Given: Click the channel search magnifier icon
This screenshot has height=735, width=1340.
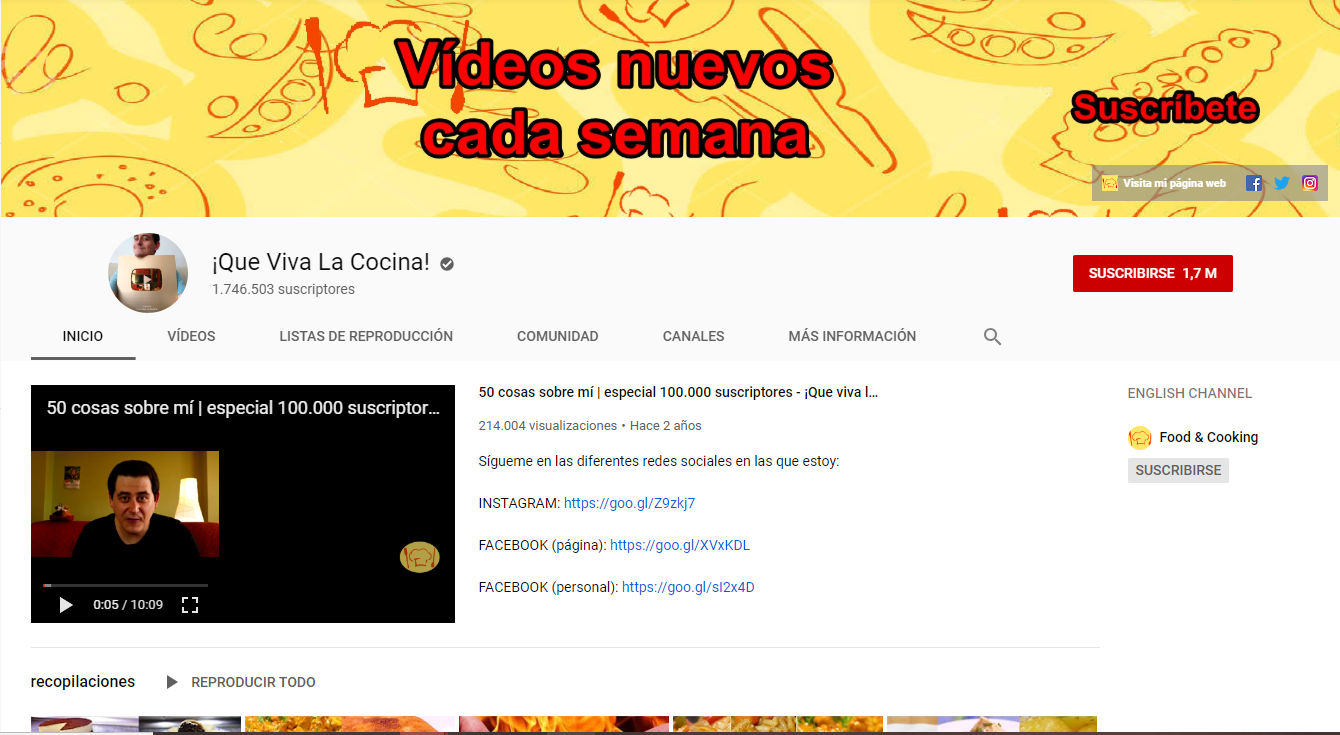Looking at the screenshot, I should tap(992, 337).
